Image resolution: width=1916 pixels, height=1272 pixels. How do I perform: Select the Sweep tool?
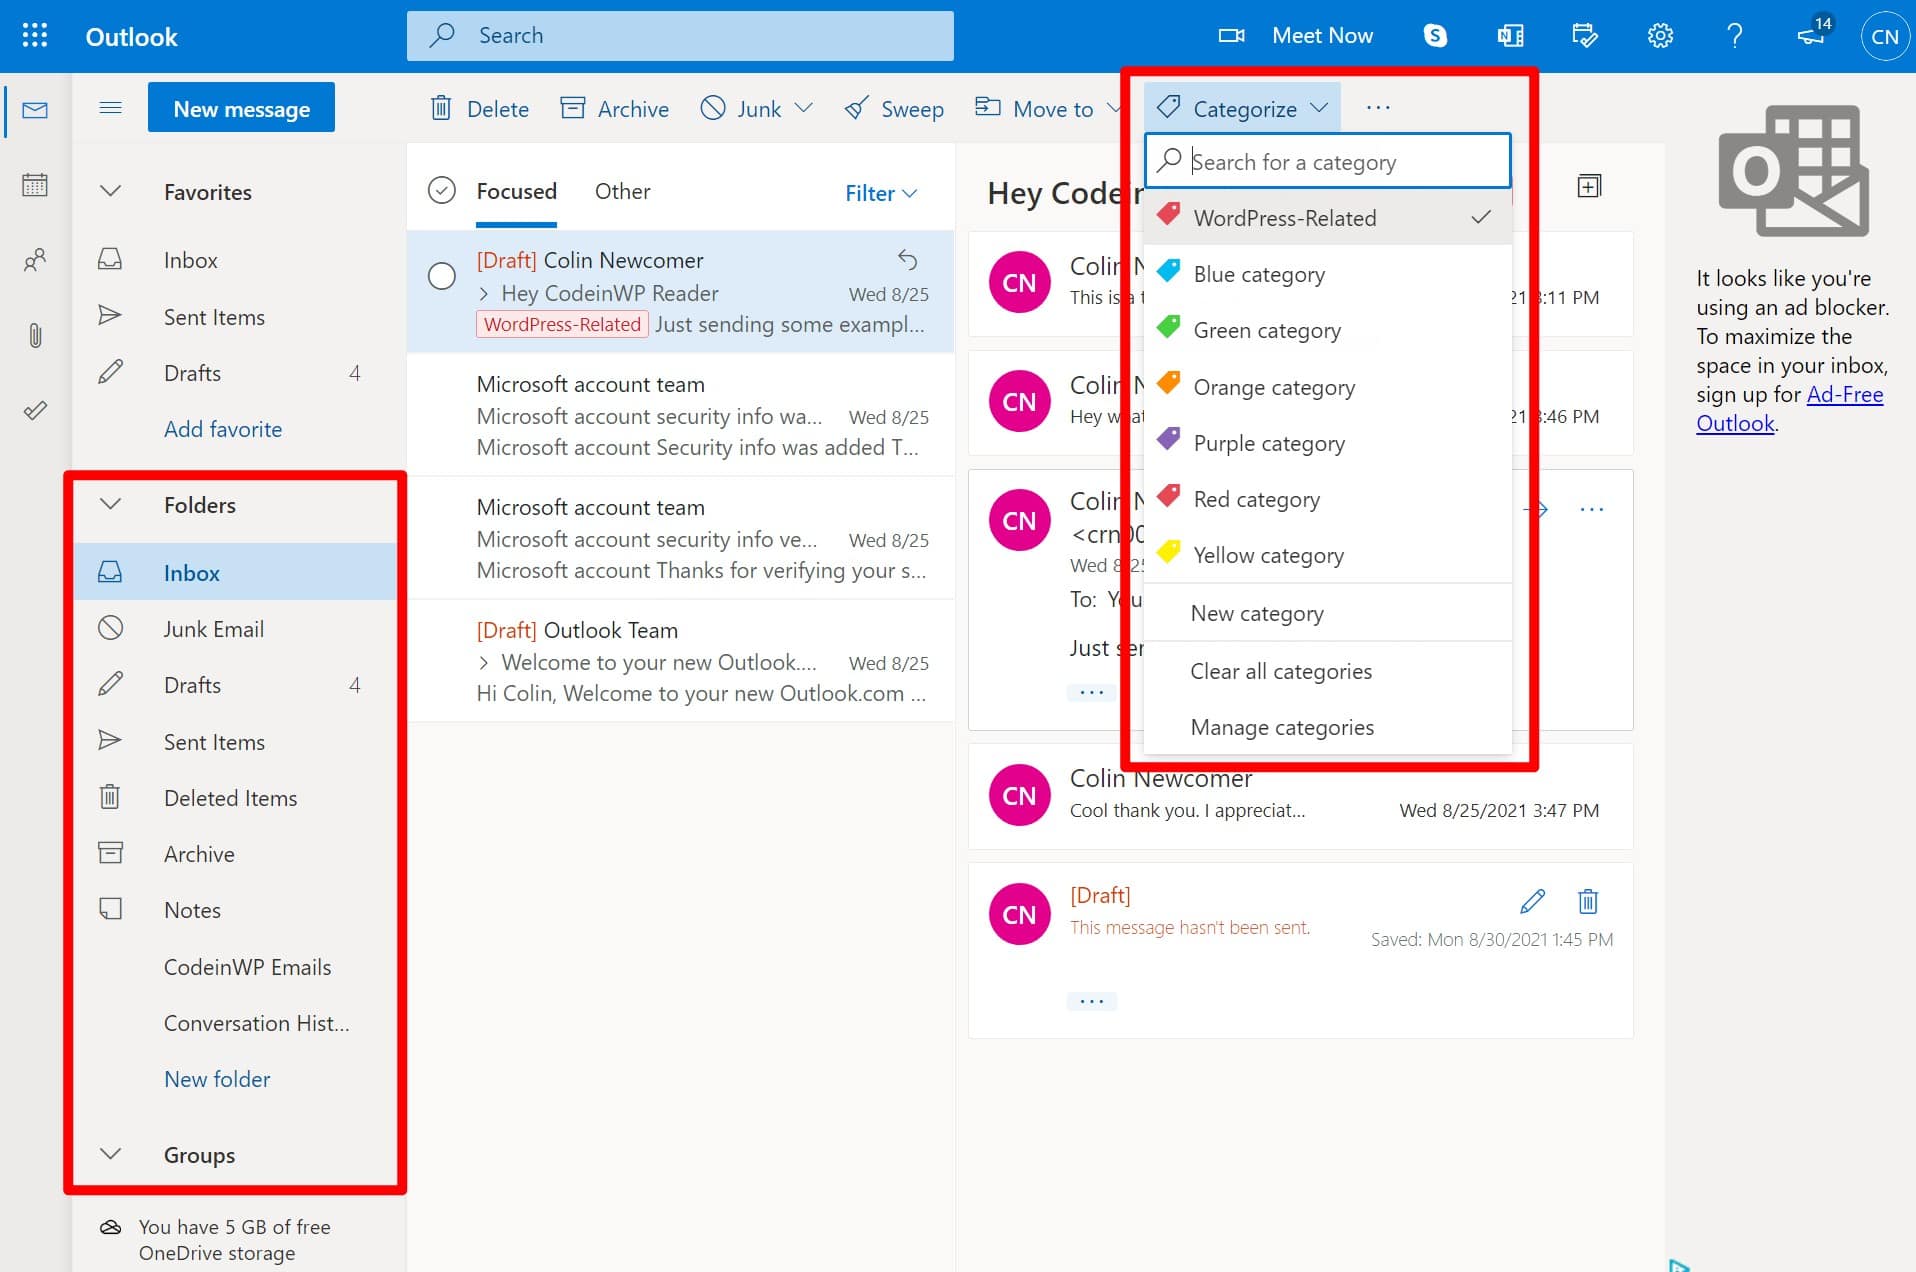[894, 108]
